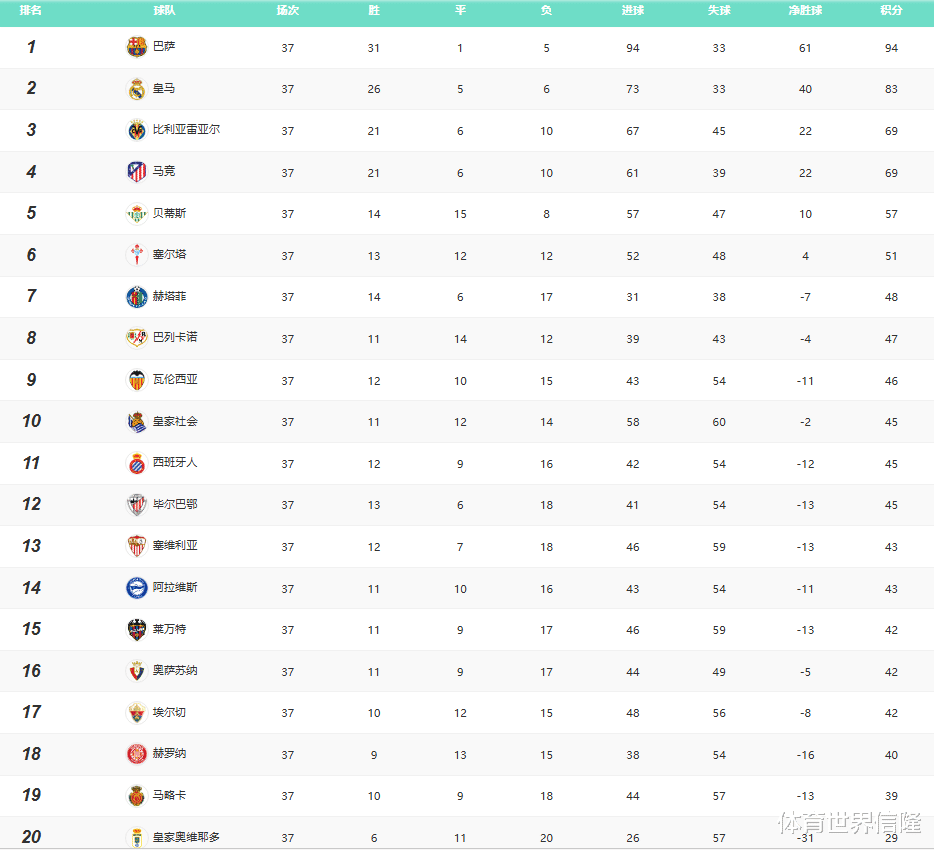Select the Villarreal yellow crest icon
The height and width of the screenshot is (850, 934).
coord(136,130)
